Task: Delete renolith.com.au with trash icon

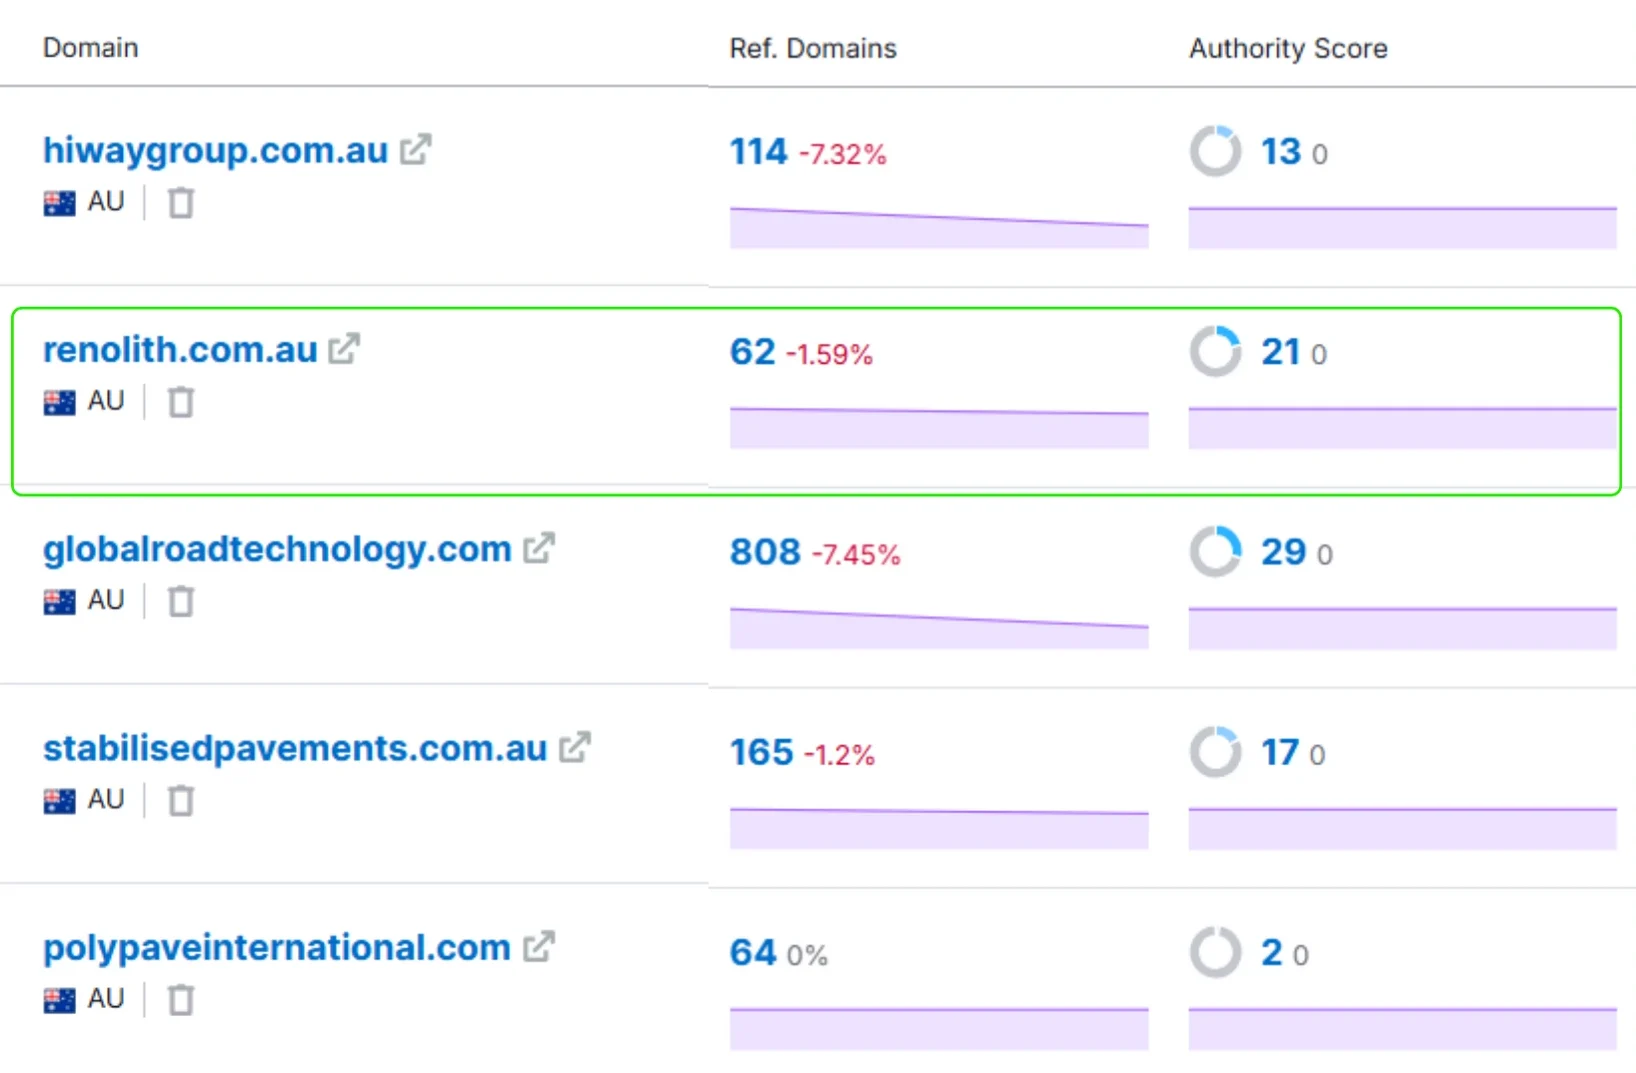Action: [181, 402]
